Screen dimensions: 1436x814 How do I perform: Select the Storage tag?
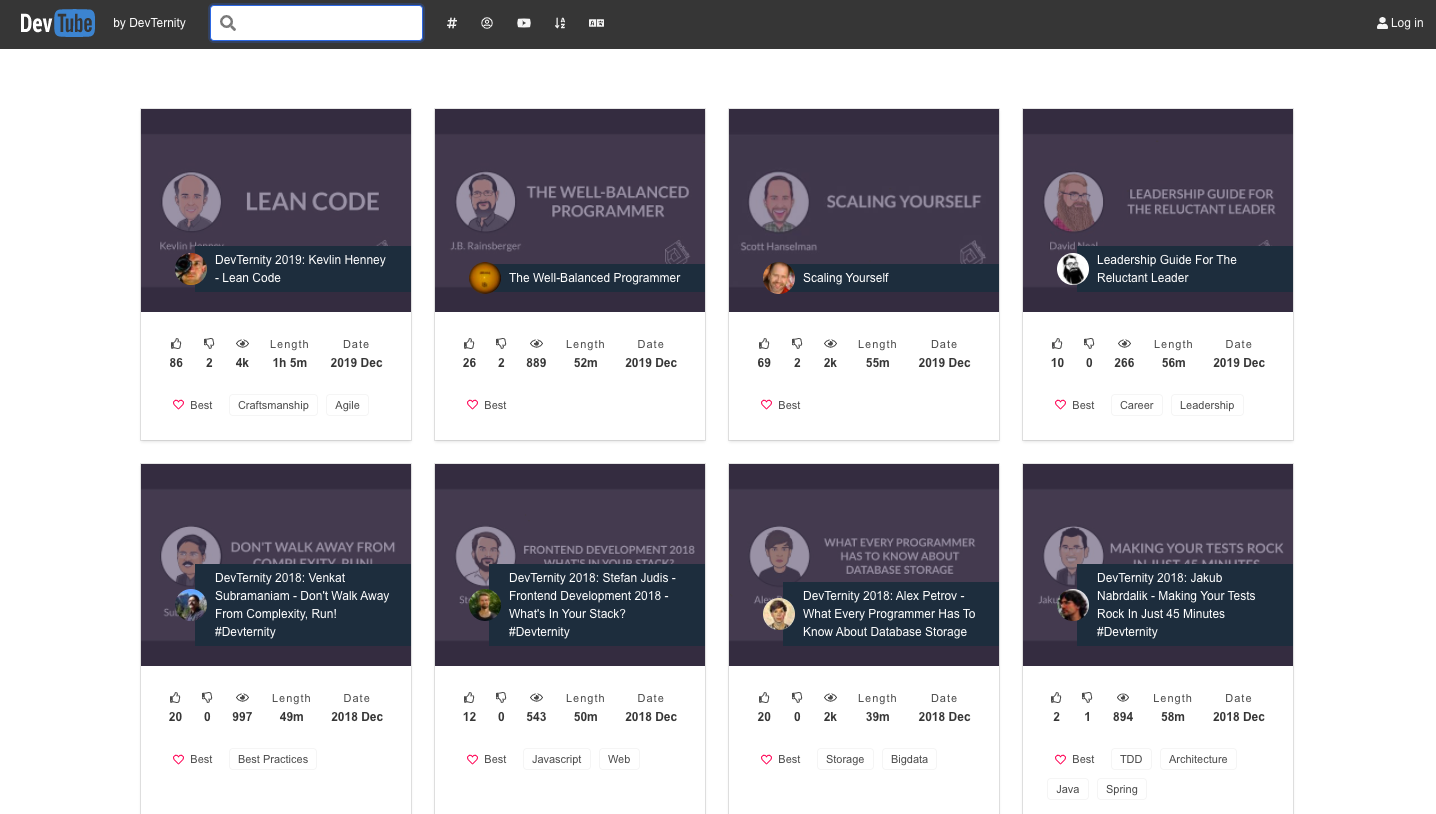pos(845,759)
